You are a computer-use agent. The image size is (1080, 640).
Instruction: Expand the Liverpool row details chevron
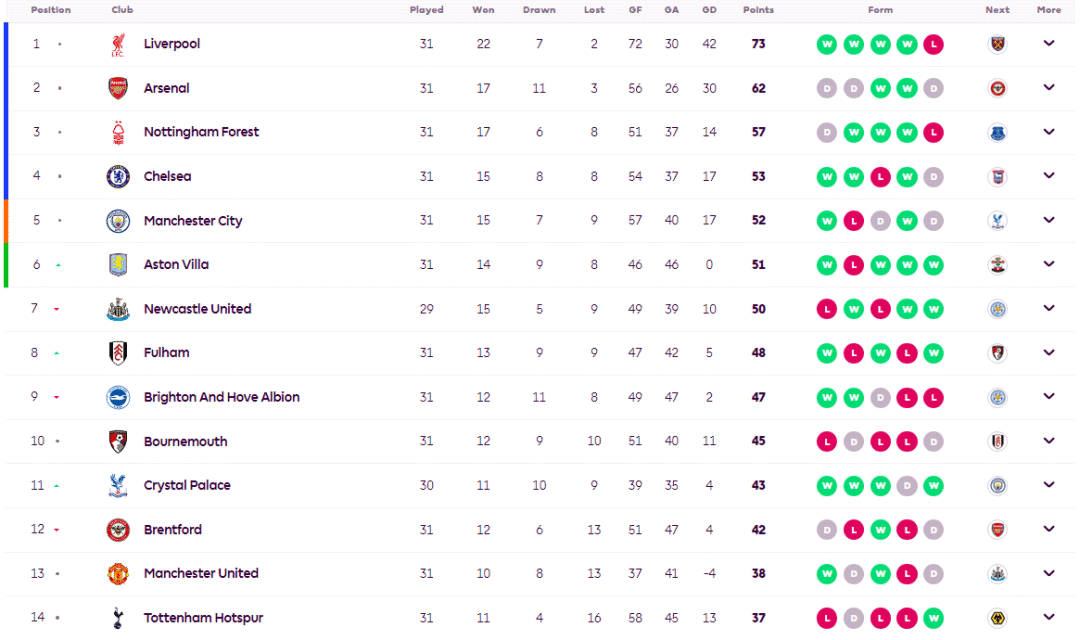point(1048,43)
